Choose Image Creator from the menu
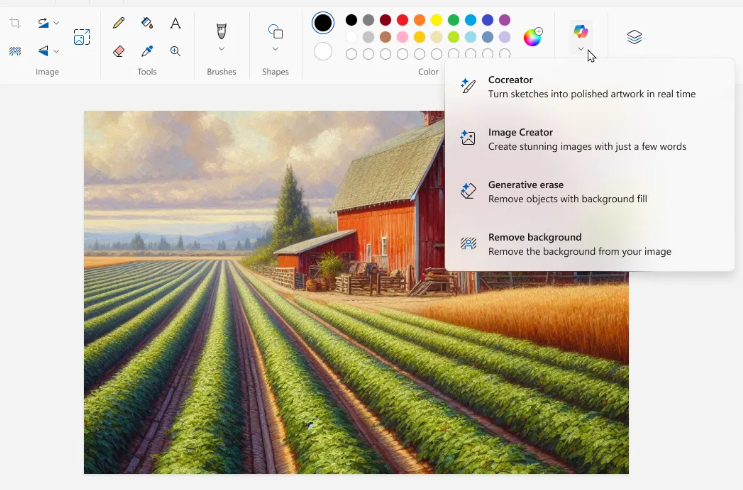The width and height of the screenshot is (743, 490). pyautogui.click(x=589, y=139)
